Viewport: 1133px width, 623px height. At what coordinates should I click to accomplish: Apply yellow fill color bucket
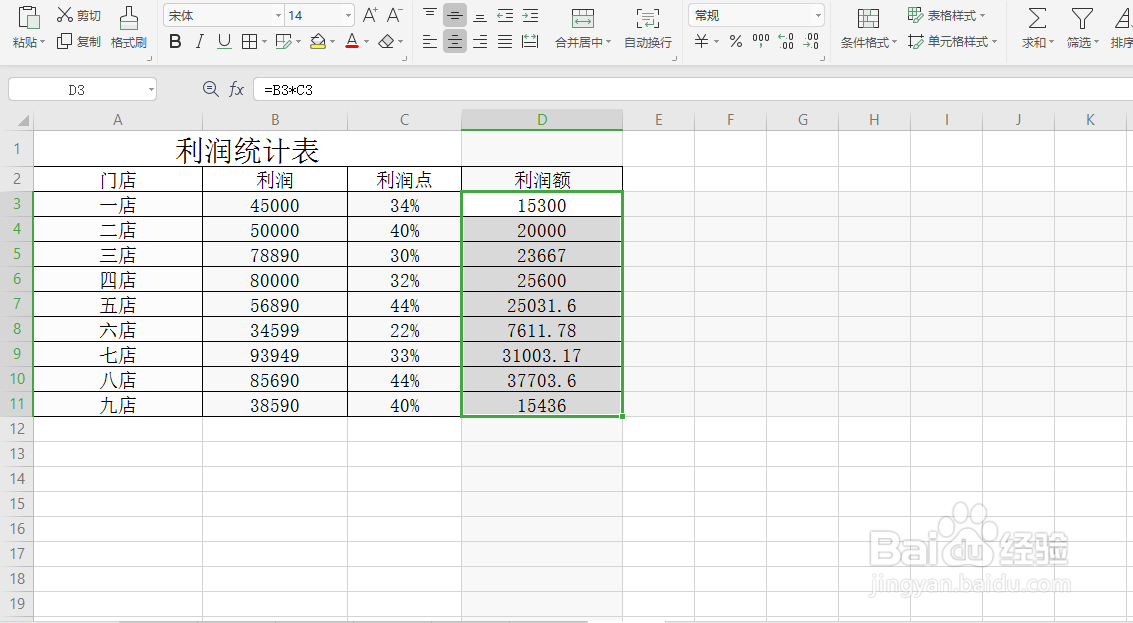tap(318, 42)
